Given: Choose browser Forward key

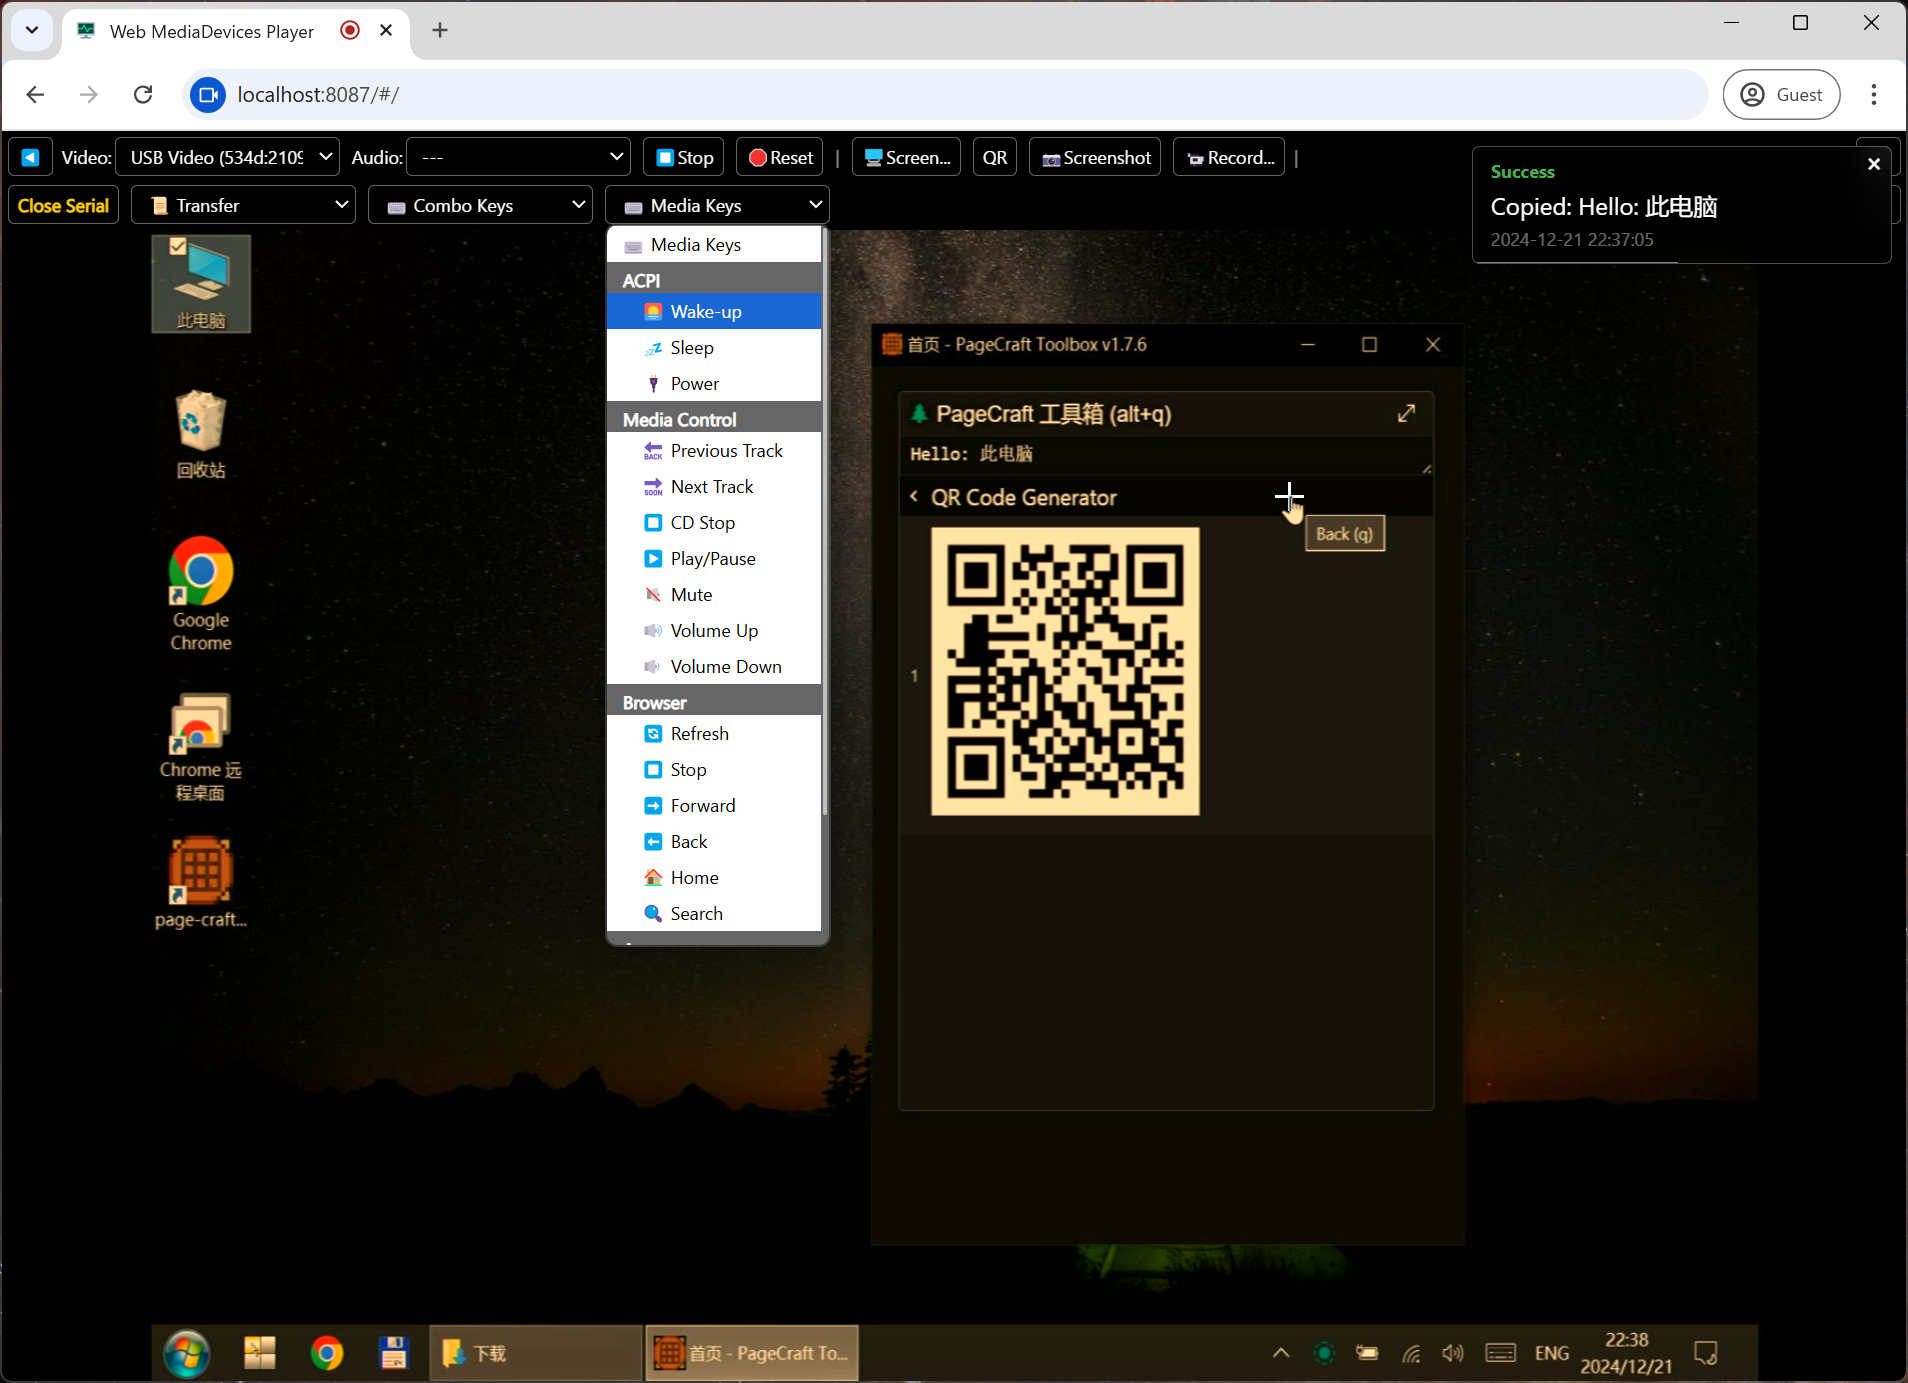Looking at the screenshot, I should click(714, 805).
